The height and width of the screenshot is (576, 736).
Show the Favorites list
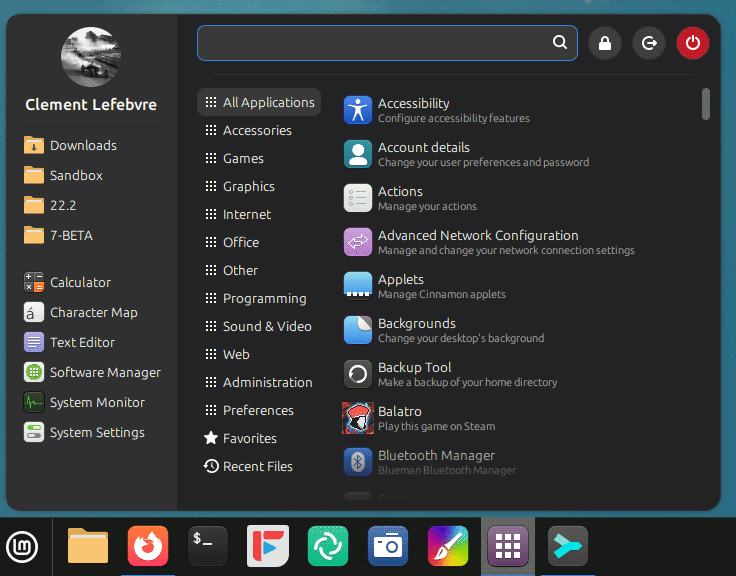259,438
